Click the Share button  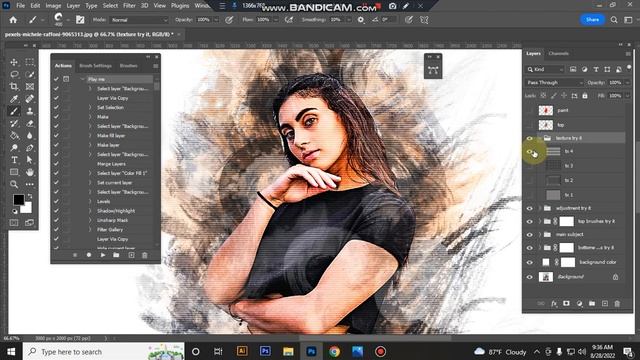point(592,20)
